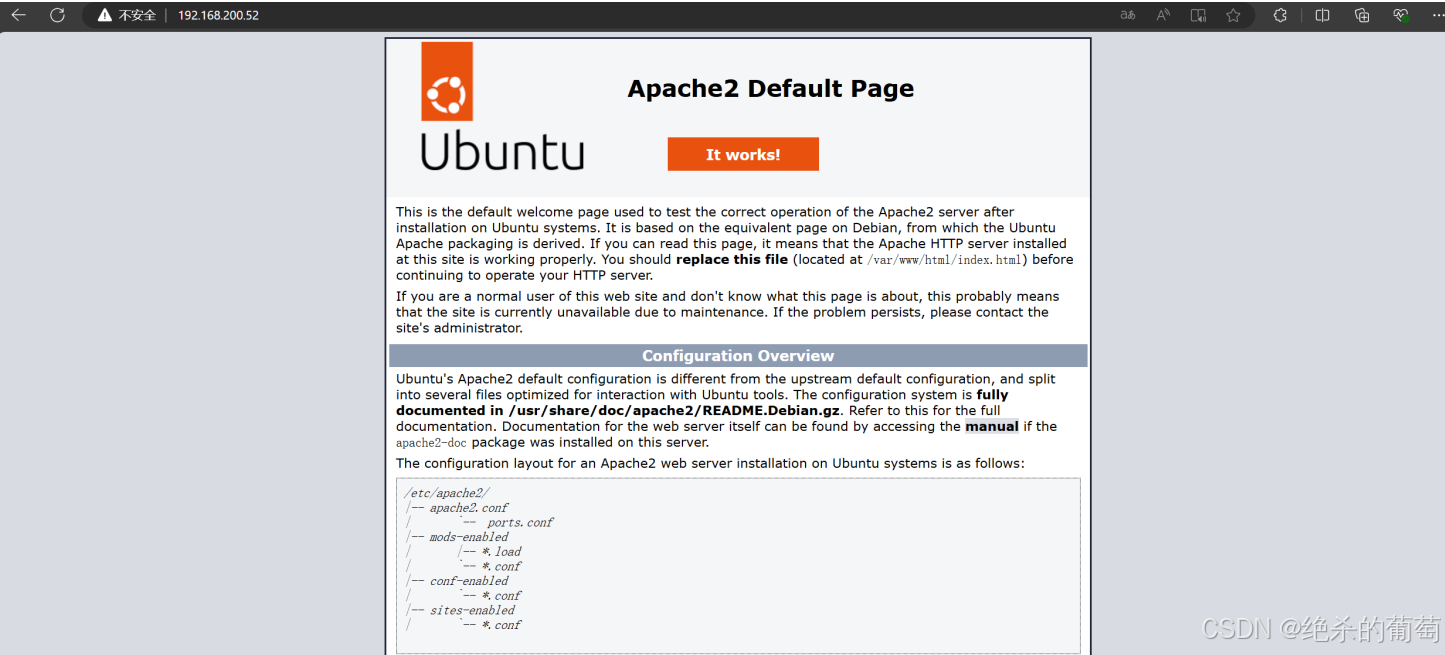
Task: Open Browser essentials health panel
Action: (x=1399, y=15)
